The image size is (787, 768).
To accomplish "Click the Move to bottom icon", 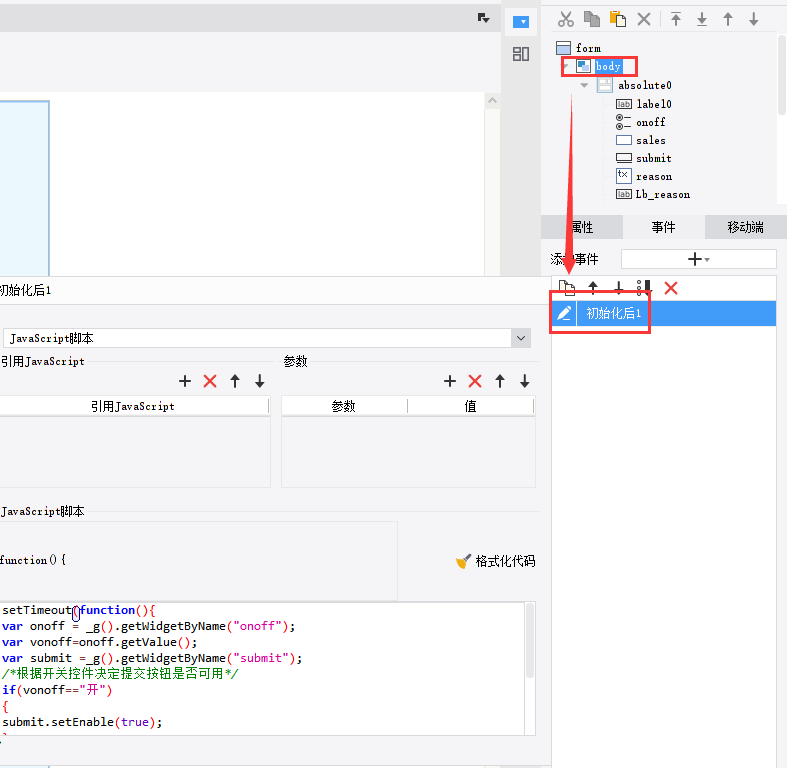I will 702,20.
